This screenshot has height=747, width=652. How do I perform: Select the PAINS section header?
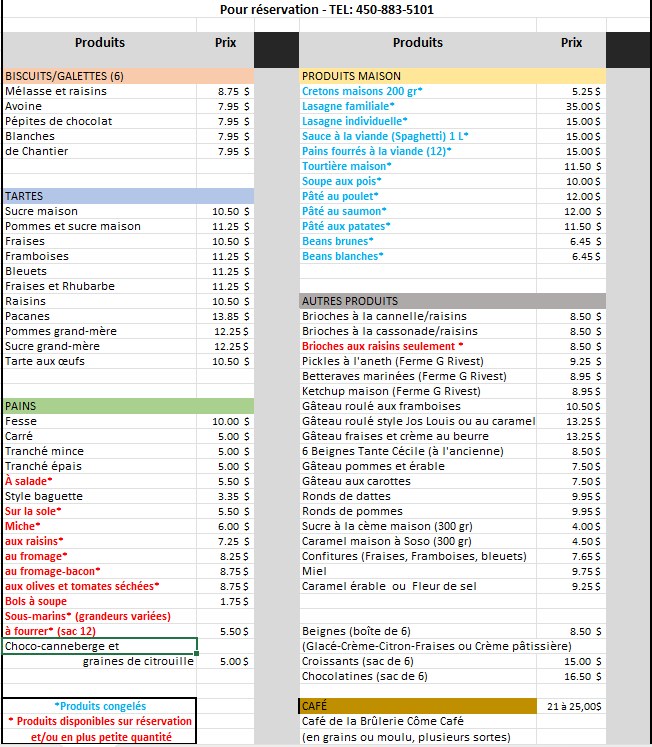click(129, 406)
